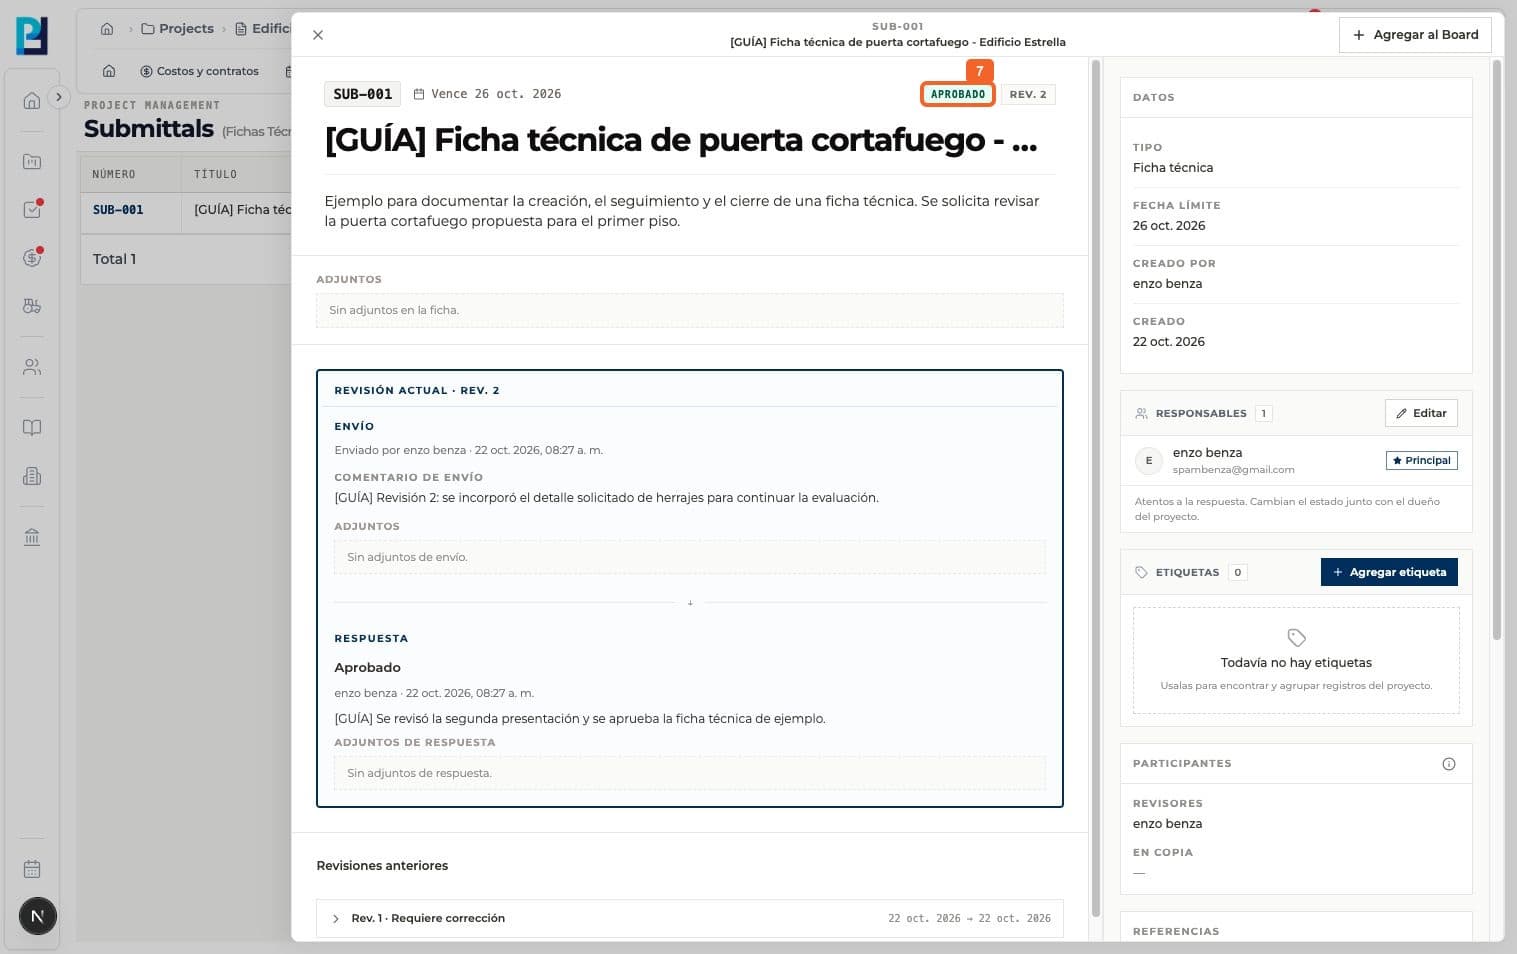Close the SUB-001 detail panel
The height and width of the screenshot is (954, 1517).
(x=318, y=35)
